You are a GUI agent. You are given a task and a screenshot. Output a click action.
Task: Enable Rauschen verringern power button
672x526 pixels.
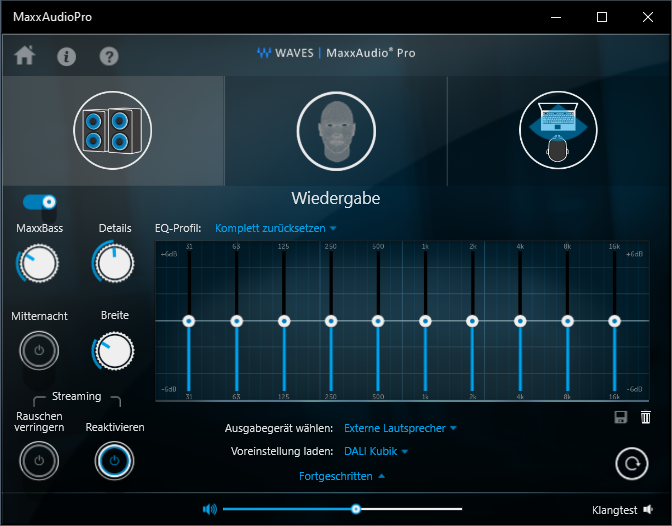39,461
